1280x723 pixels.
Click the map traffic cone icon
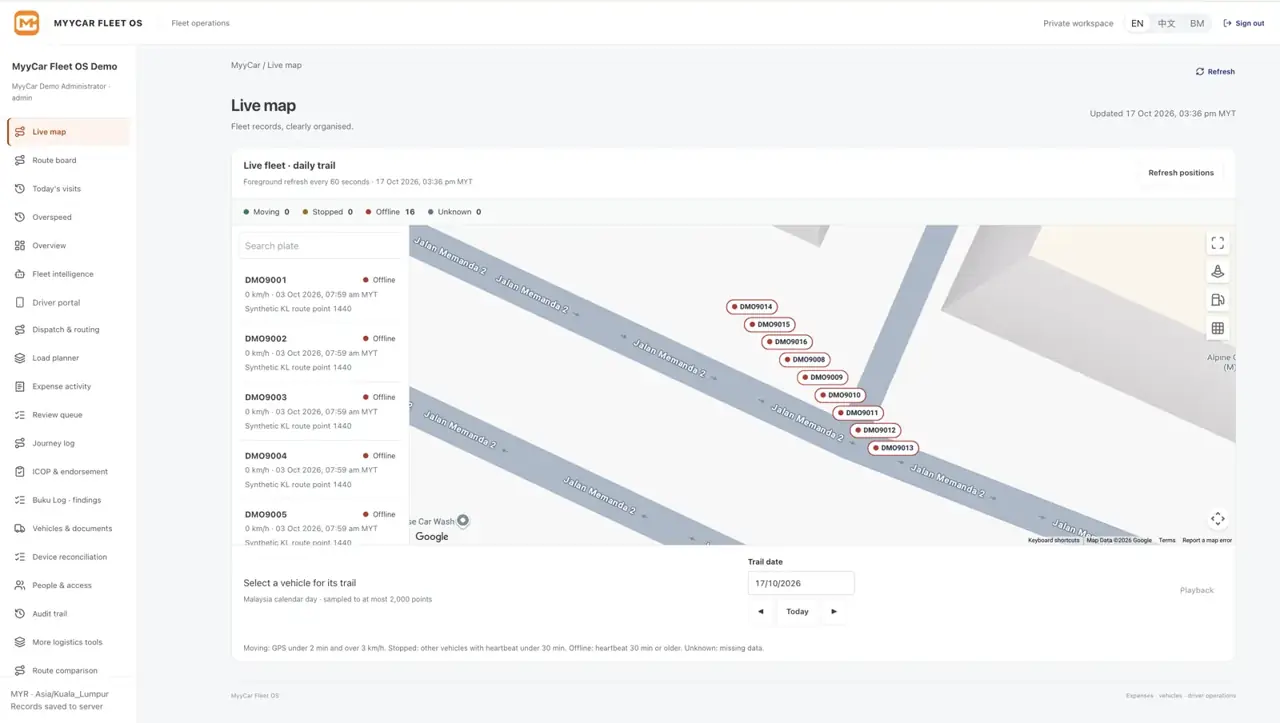pos(1217,271)
